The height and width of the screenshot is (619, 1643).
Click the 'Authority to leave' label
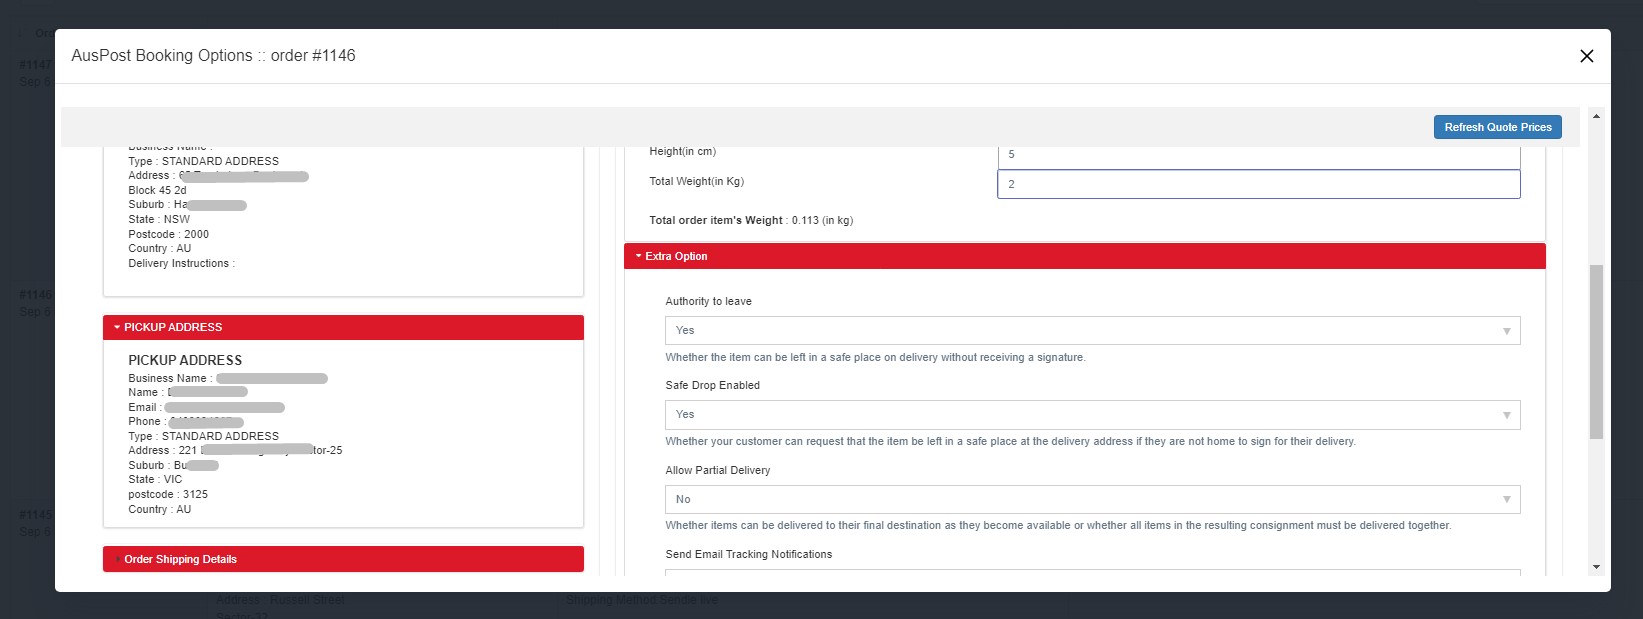tap(709, 301)
